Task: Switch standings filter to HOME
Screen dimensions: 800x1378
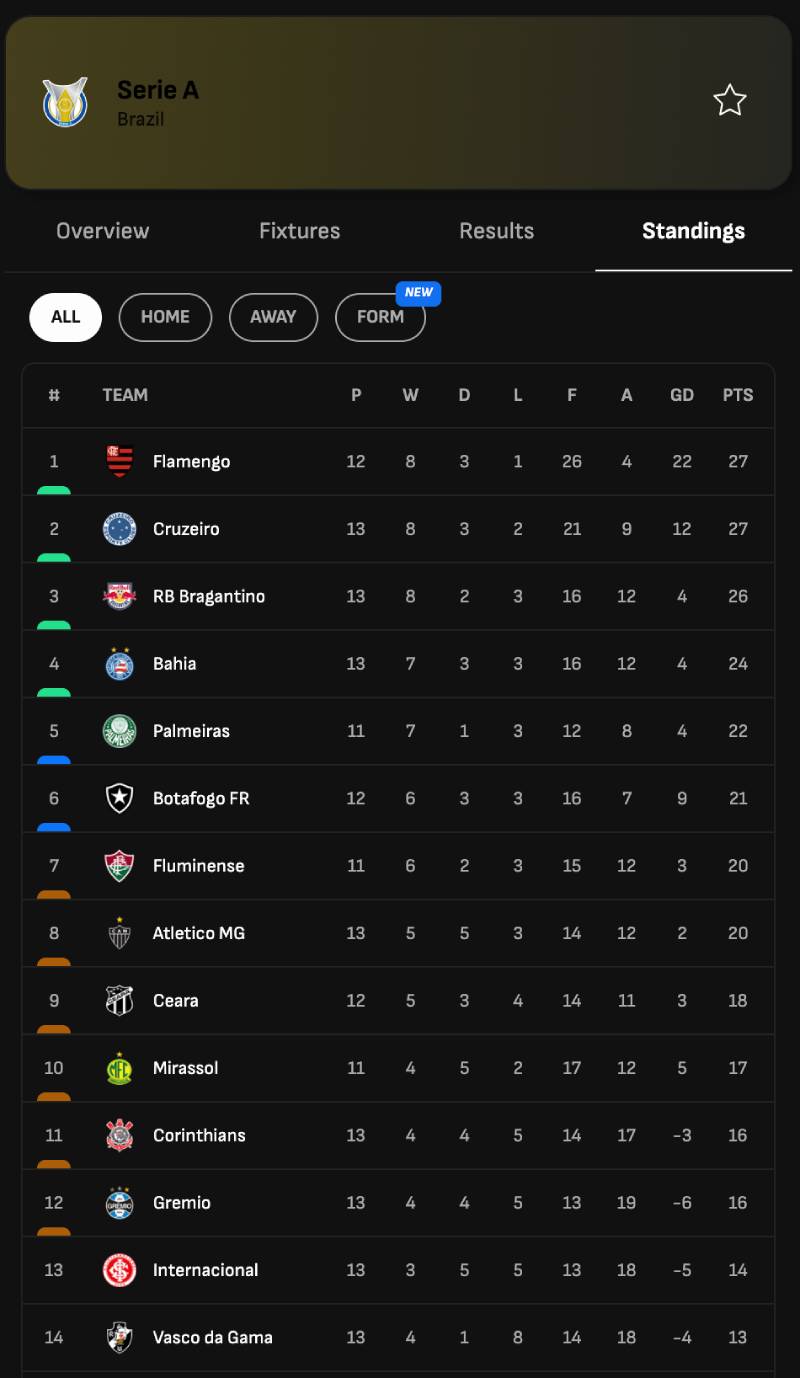Action: coord(165,317)
